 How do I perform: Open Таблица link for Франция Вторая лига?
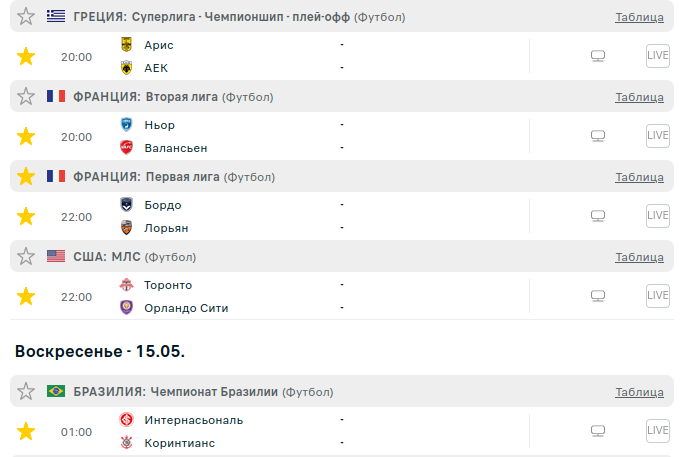tap(639, 97)
